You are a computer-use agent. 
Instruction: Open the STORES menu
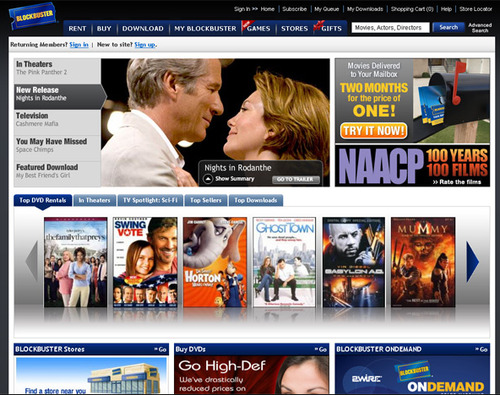294,29
